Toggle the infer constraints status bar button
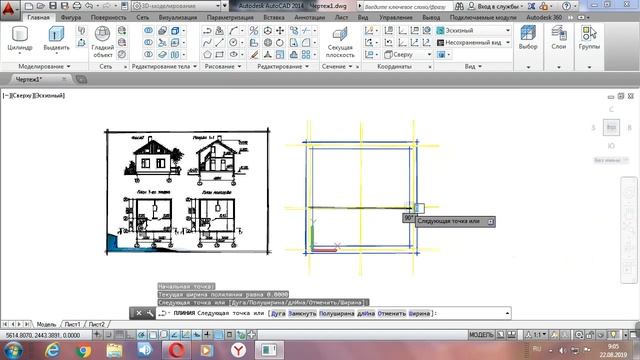 (x=97, y=335)
